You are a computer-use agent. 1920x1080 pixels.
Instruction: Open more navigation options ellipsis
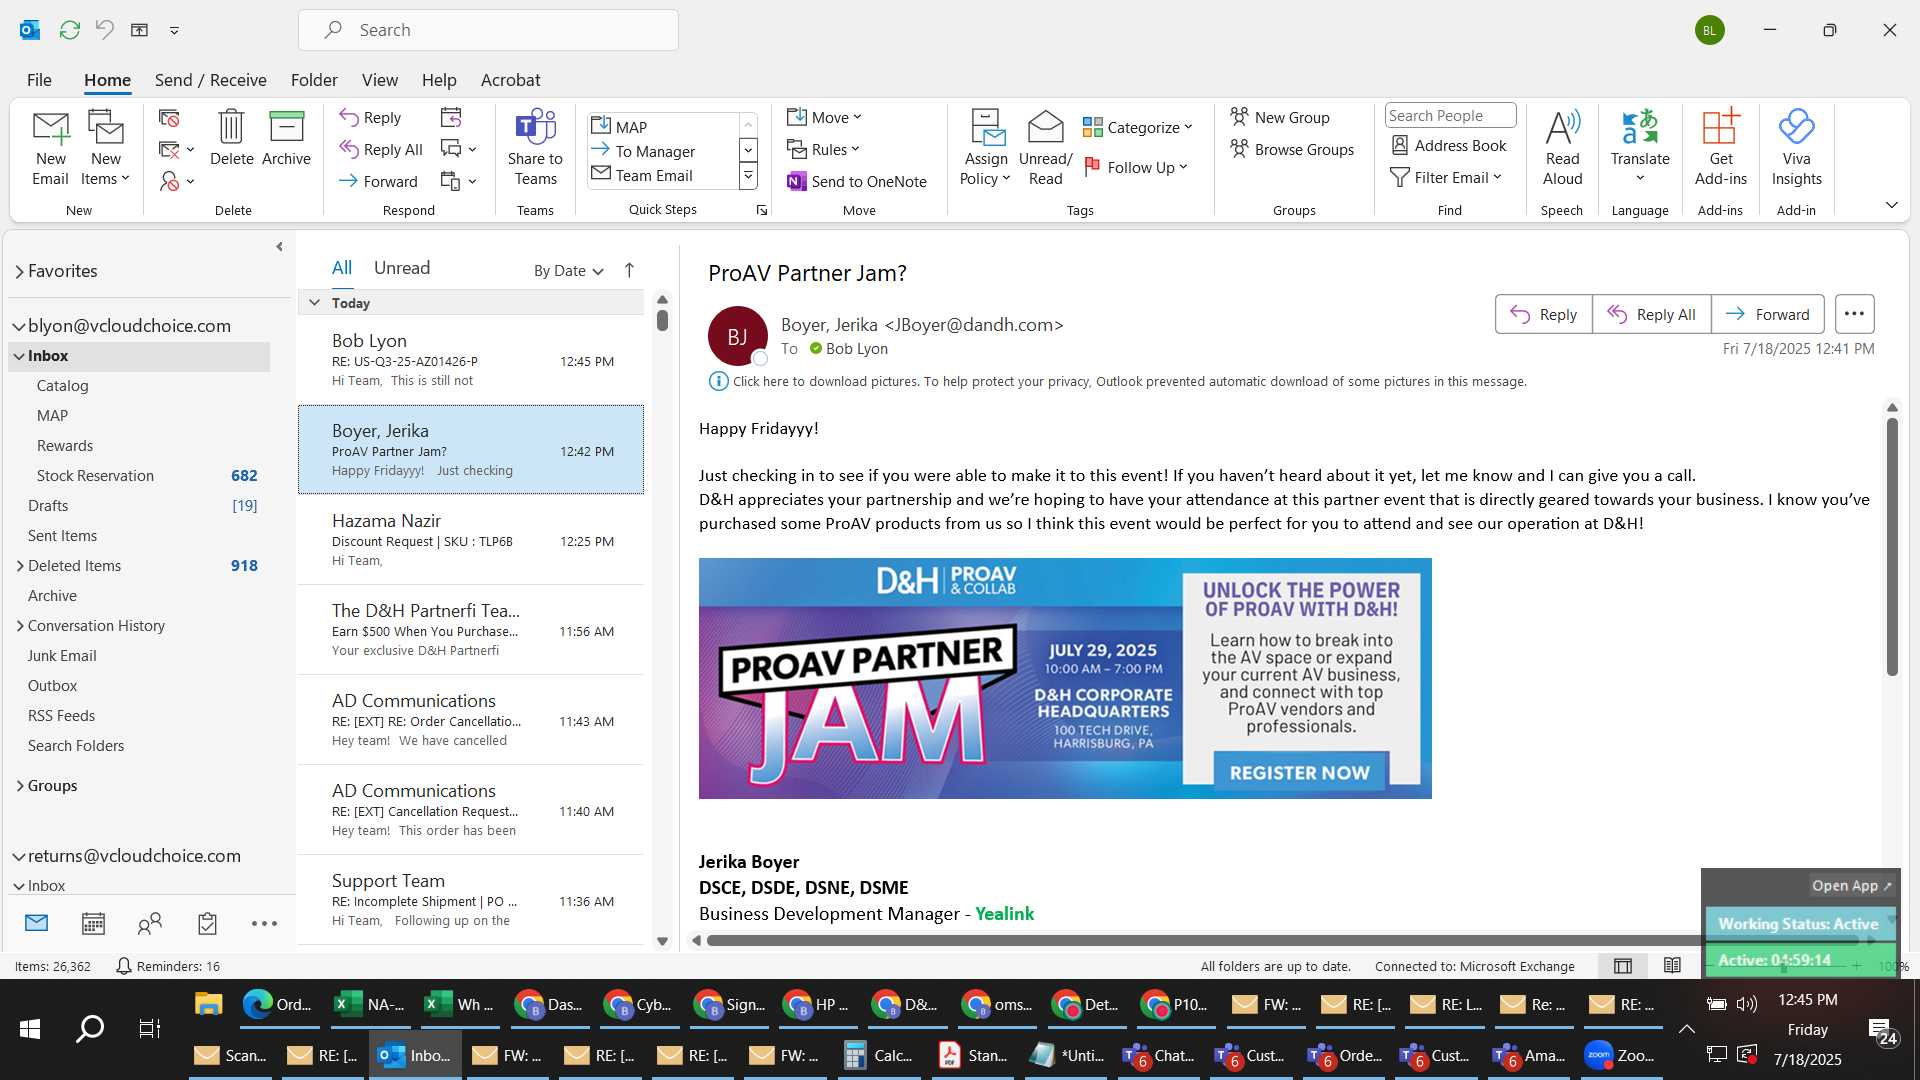pos(264,923)
